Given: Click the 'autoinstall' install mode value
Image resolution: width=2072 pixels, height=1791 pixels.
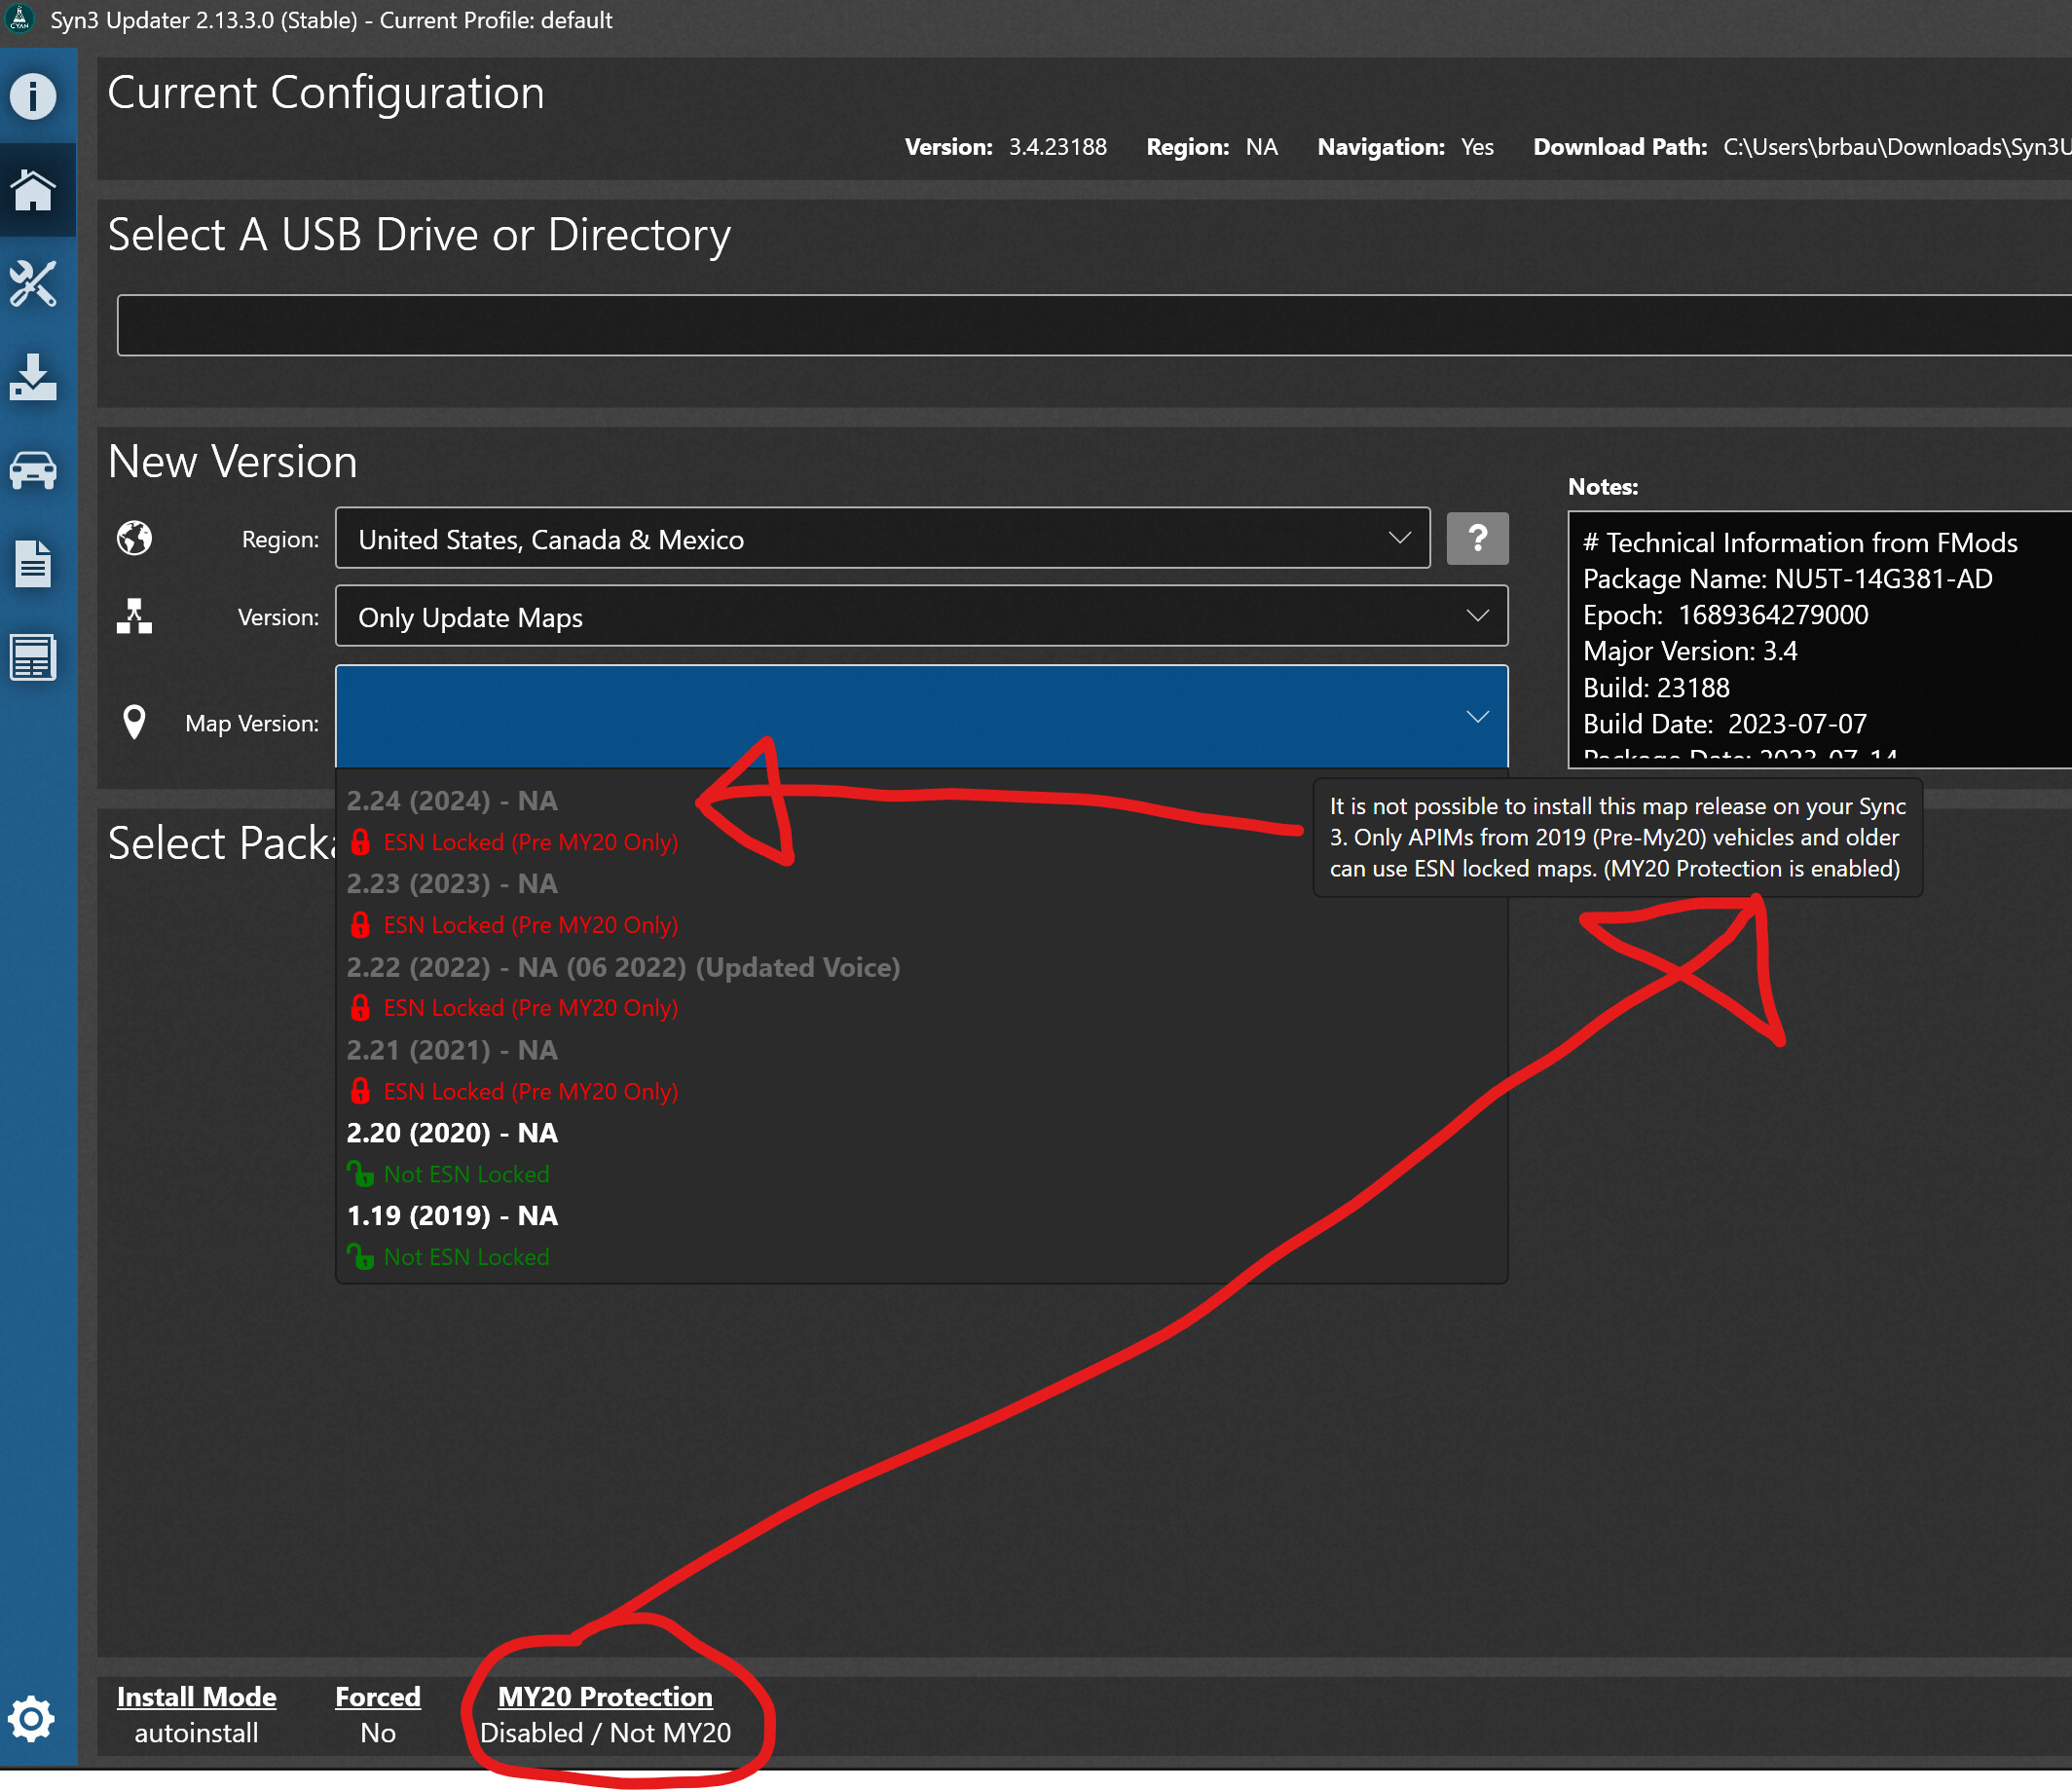Looking at the screenshot, I should tap(196, 1733).
